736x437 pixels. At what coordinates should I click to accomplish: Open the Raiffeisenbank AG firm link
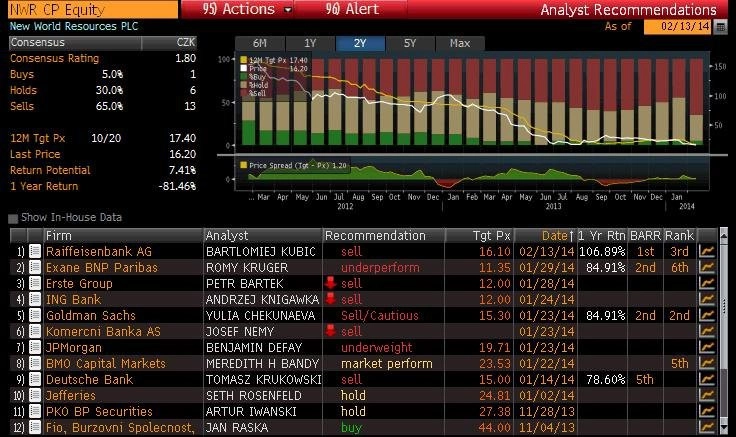[x=99, y=252]
